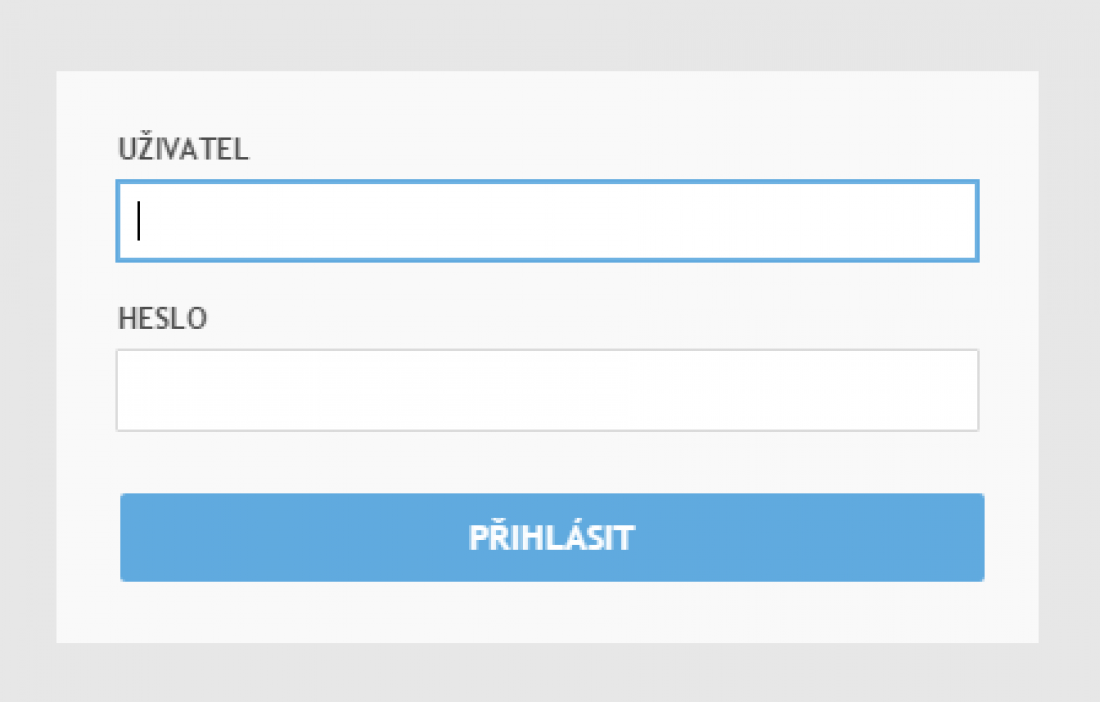Select the text box under HESLO
This screenshot has height=702, width=1100.
click(547, 390)
